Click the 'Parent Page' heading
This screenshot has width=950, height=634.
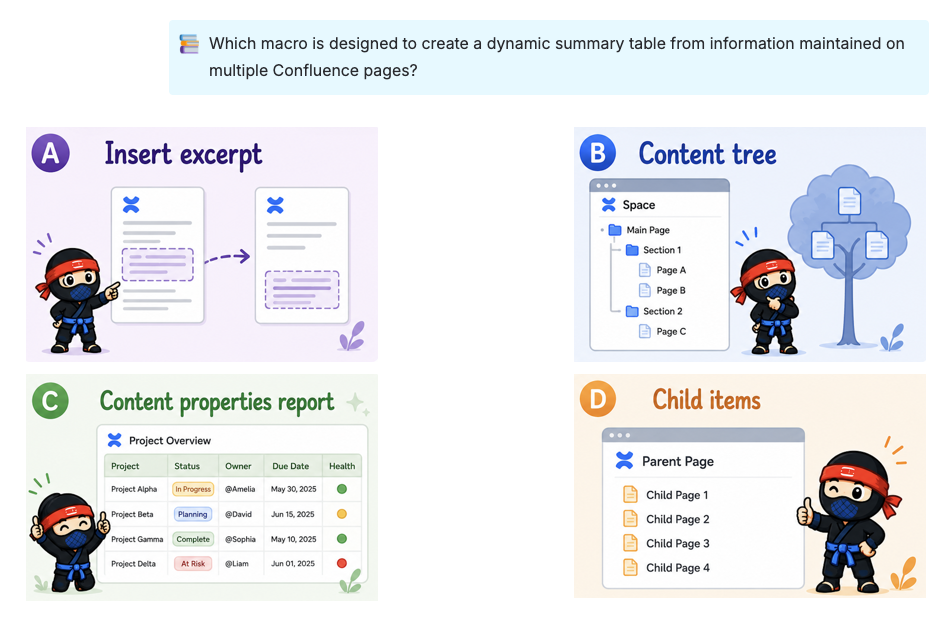(x=677, y=461)
